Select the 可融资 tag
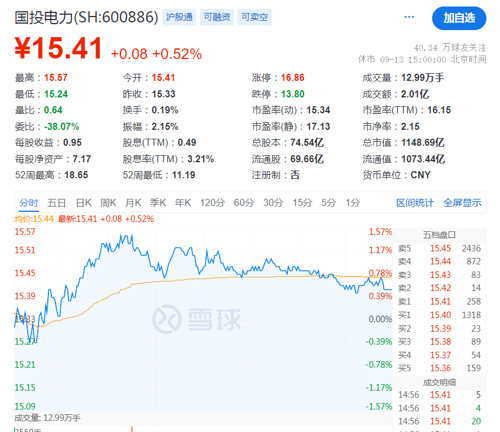The height and width of the screenshot is (432, 500). tap(217, 17)
